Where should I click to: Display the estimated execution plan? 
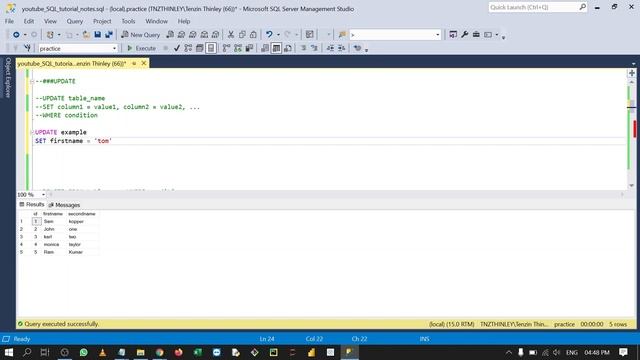click(188, 48)
